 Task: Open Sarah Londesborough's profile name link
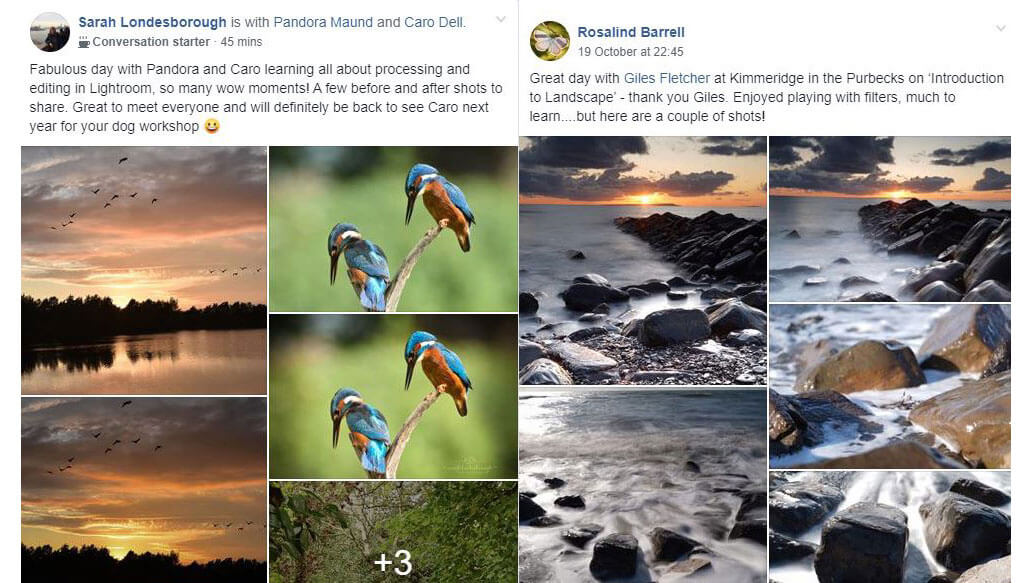coord(152,22)
